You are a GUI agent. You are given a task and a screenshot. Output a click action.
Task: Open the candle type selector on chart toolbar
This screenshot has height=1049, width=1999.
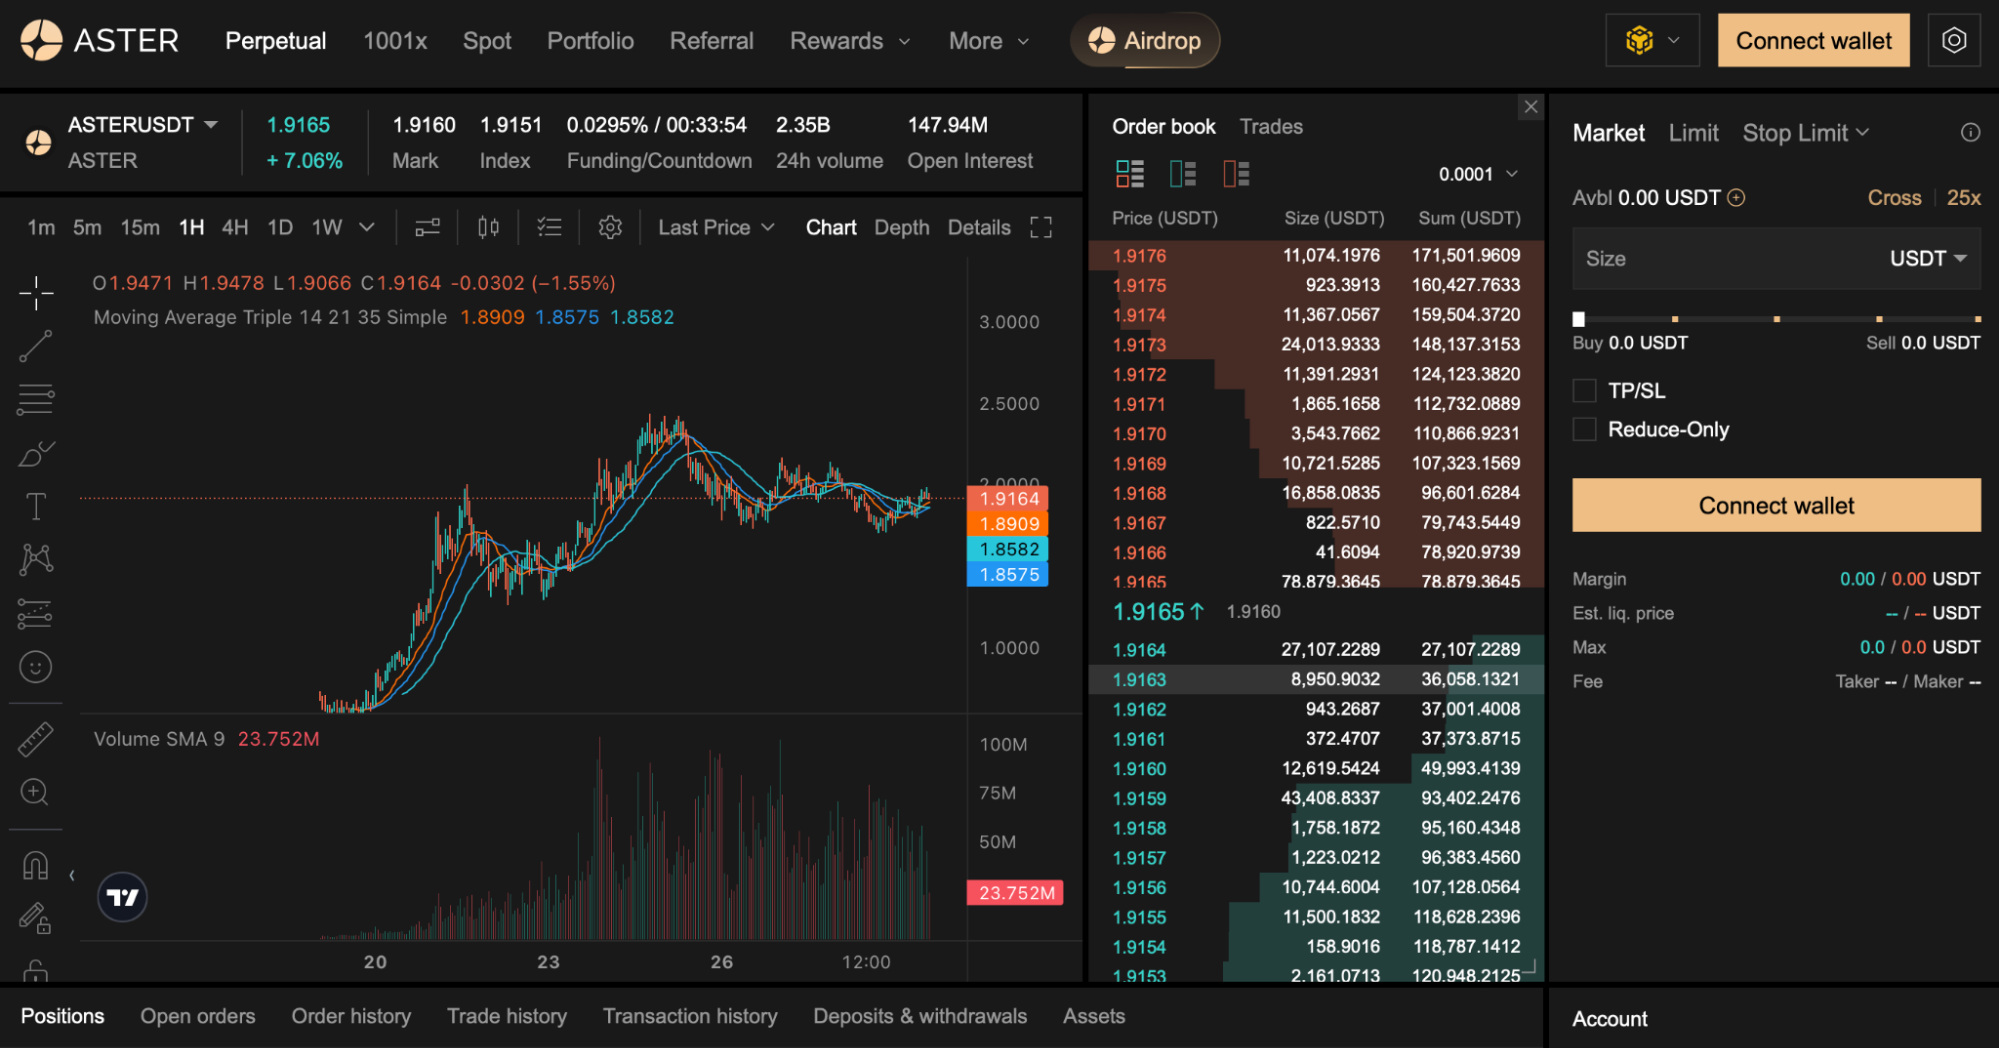click(487, 227)
